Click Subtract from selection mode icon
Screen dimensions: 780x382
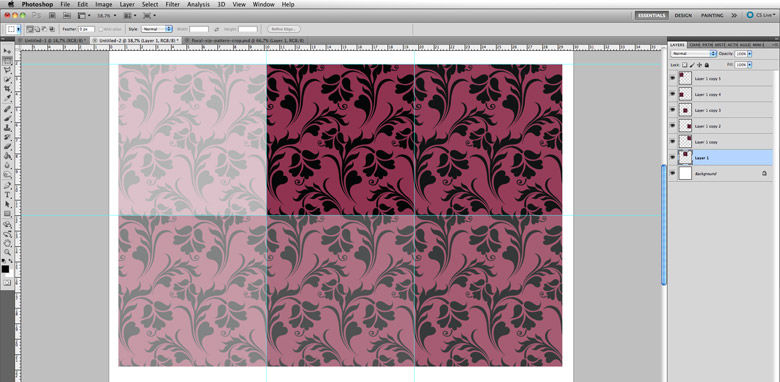[x=44, y=29]
